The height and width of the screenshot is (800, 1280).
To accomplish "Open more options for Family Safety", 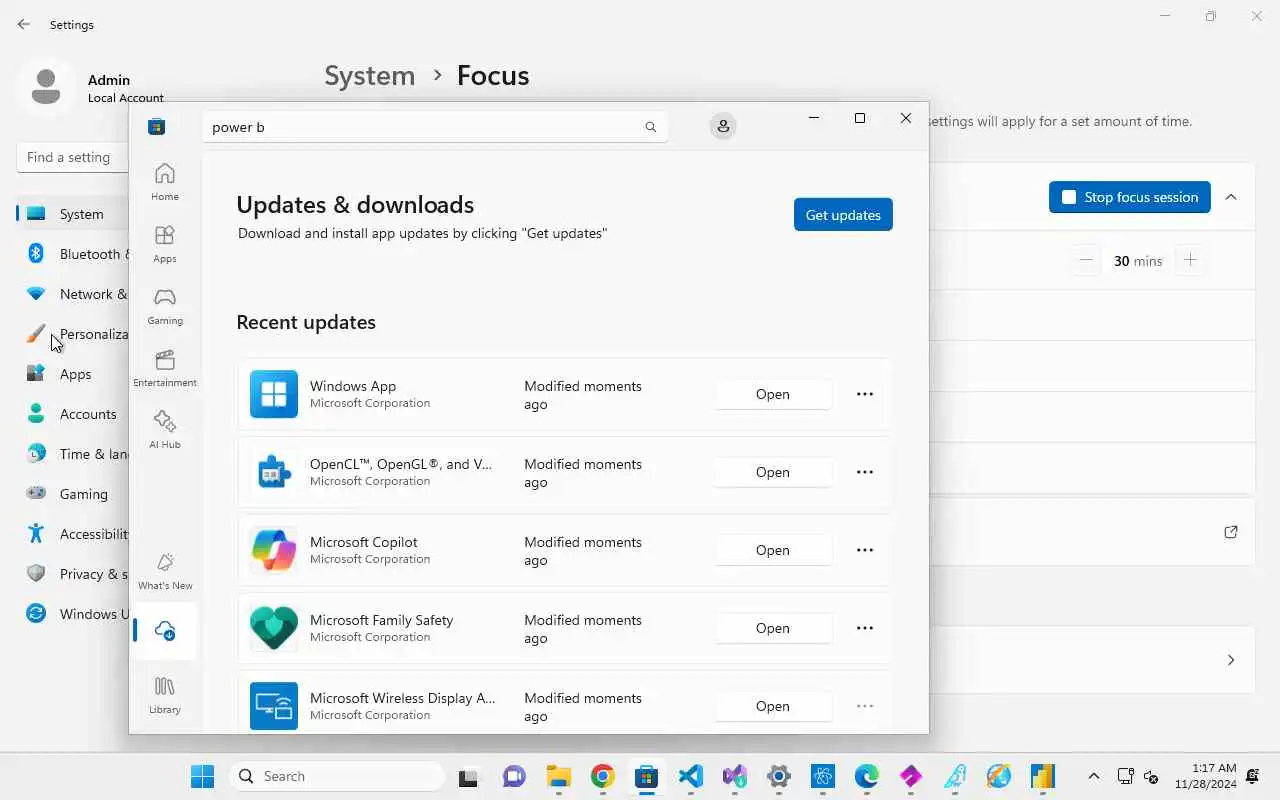I will 865,628.
